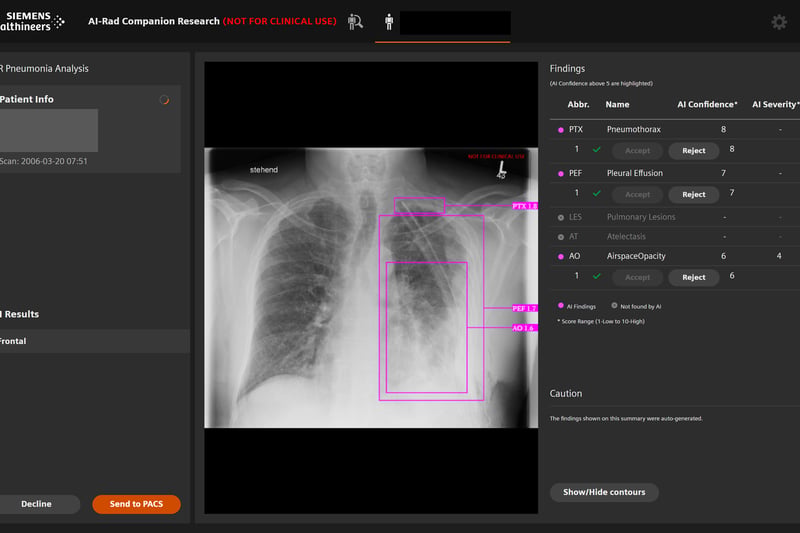The height and width of the screenshot is (533, 800).
Task: Click the Findings heading
Action: [x=567, y=68]
